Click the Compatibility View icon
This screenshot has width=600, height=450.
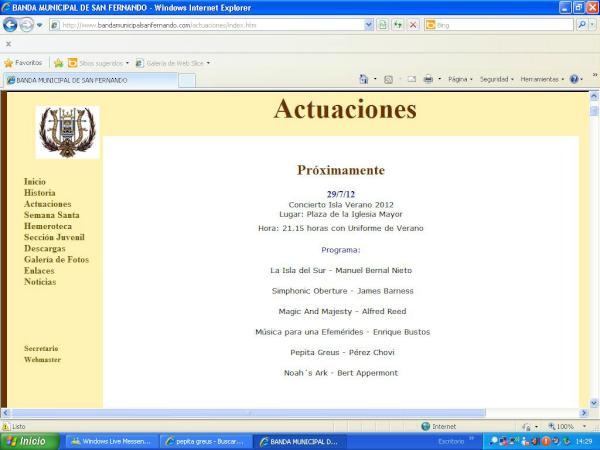[x=382, y=25]
